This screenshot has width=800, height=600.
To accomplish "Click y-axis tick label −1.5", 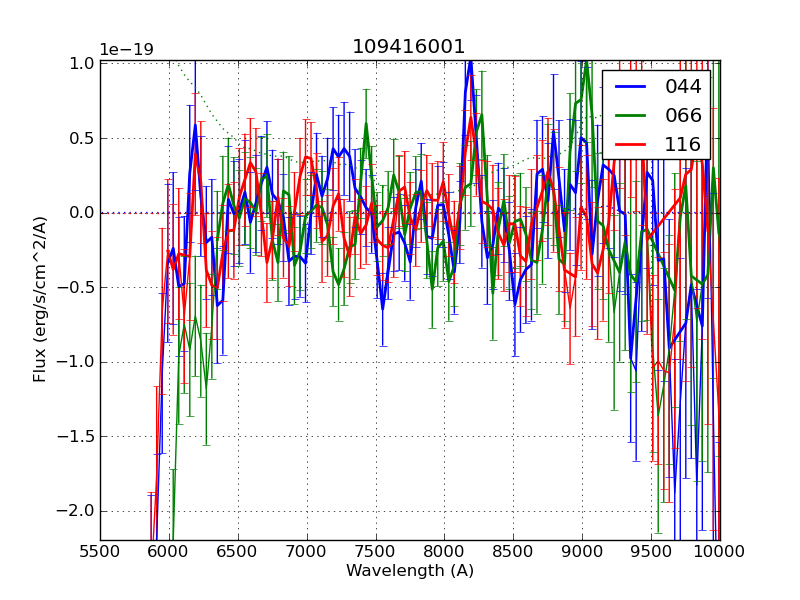I will [x=78, y=436].
